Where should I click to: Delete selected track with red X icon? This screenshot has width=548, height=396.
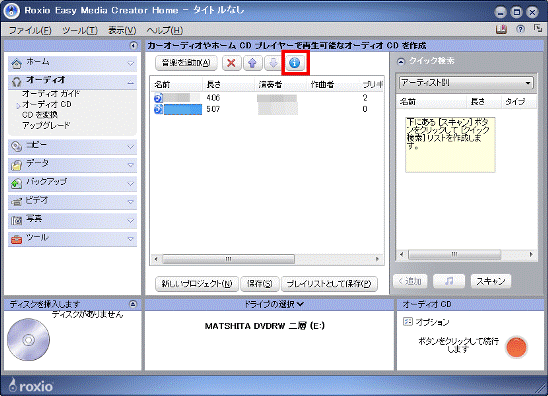pyautogui.click(x=231, y=63)
